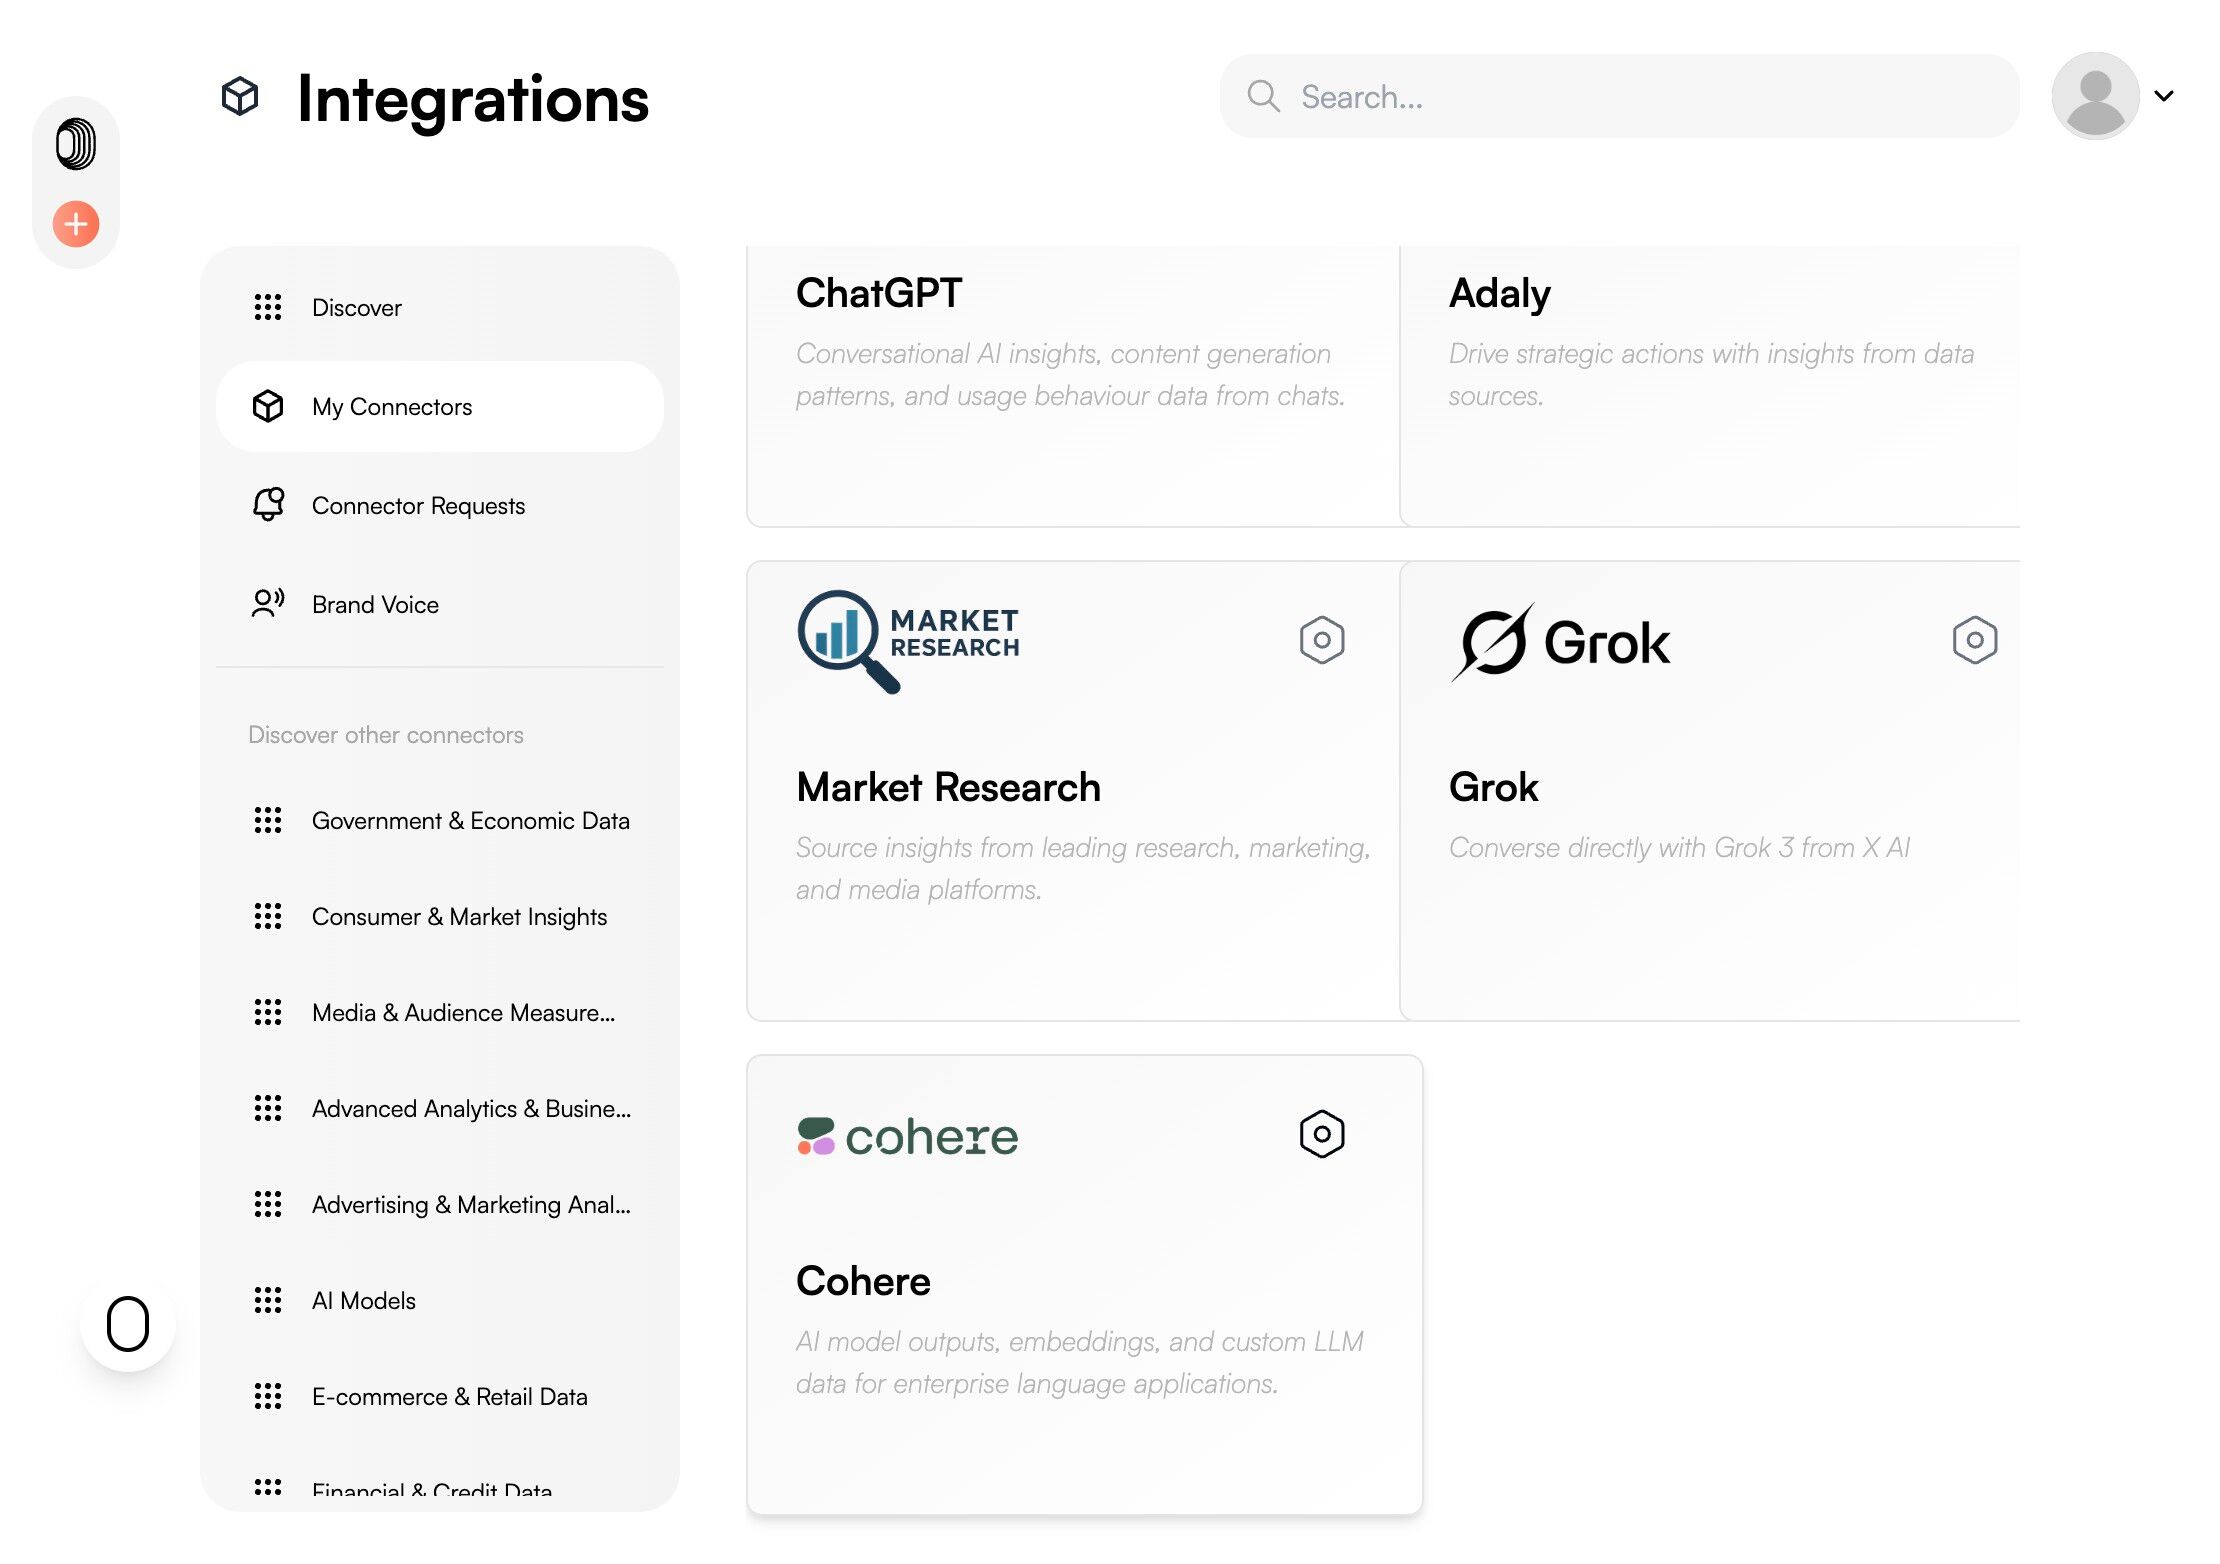
Task: Open the Market Research connector settings icon
Action: click(x=1321, y=640)
